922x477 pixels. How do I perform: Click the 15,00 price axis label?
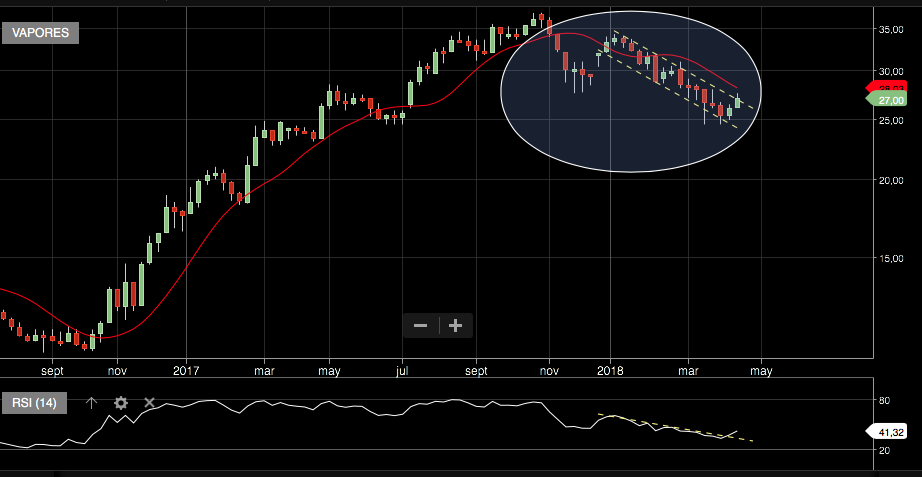click(x=891, y=258)
